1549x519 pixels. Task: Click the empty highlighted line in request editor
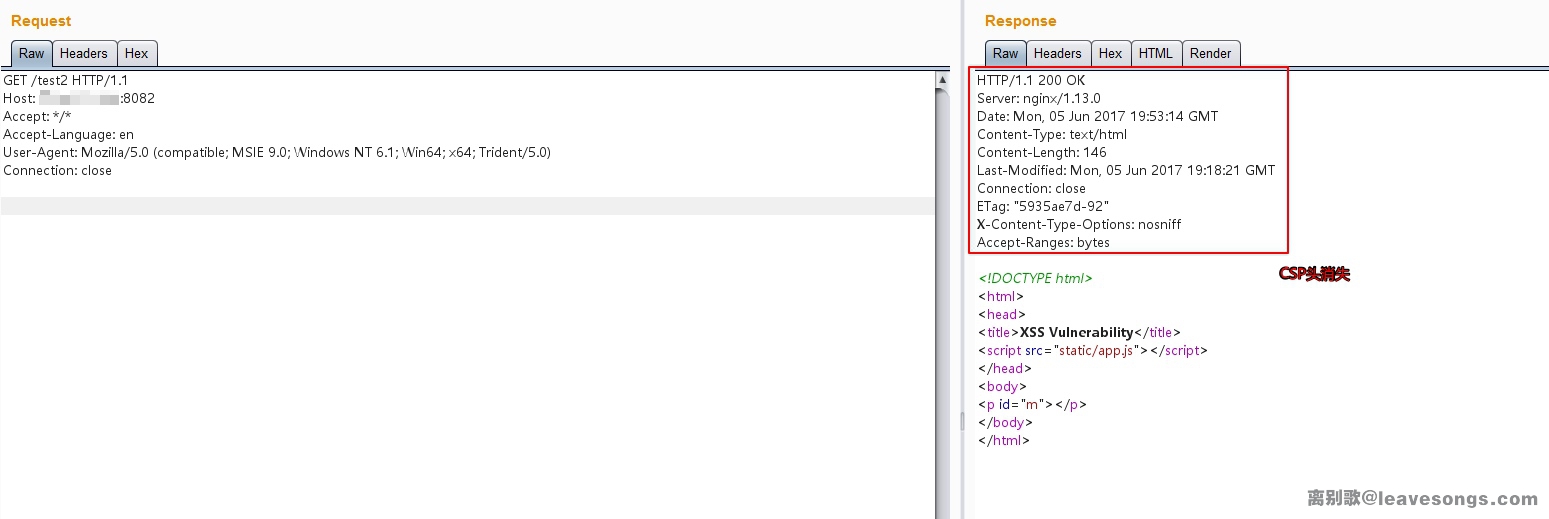[x=468, y=206]
